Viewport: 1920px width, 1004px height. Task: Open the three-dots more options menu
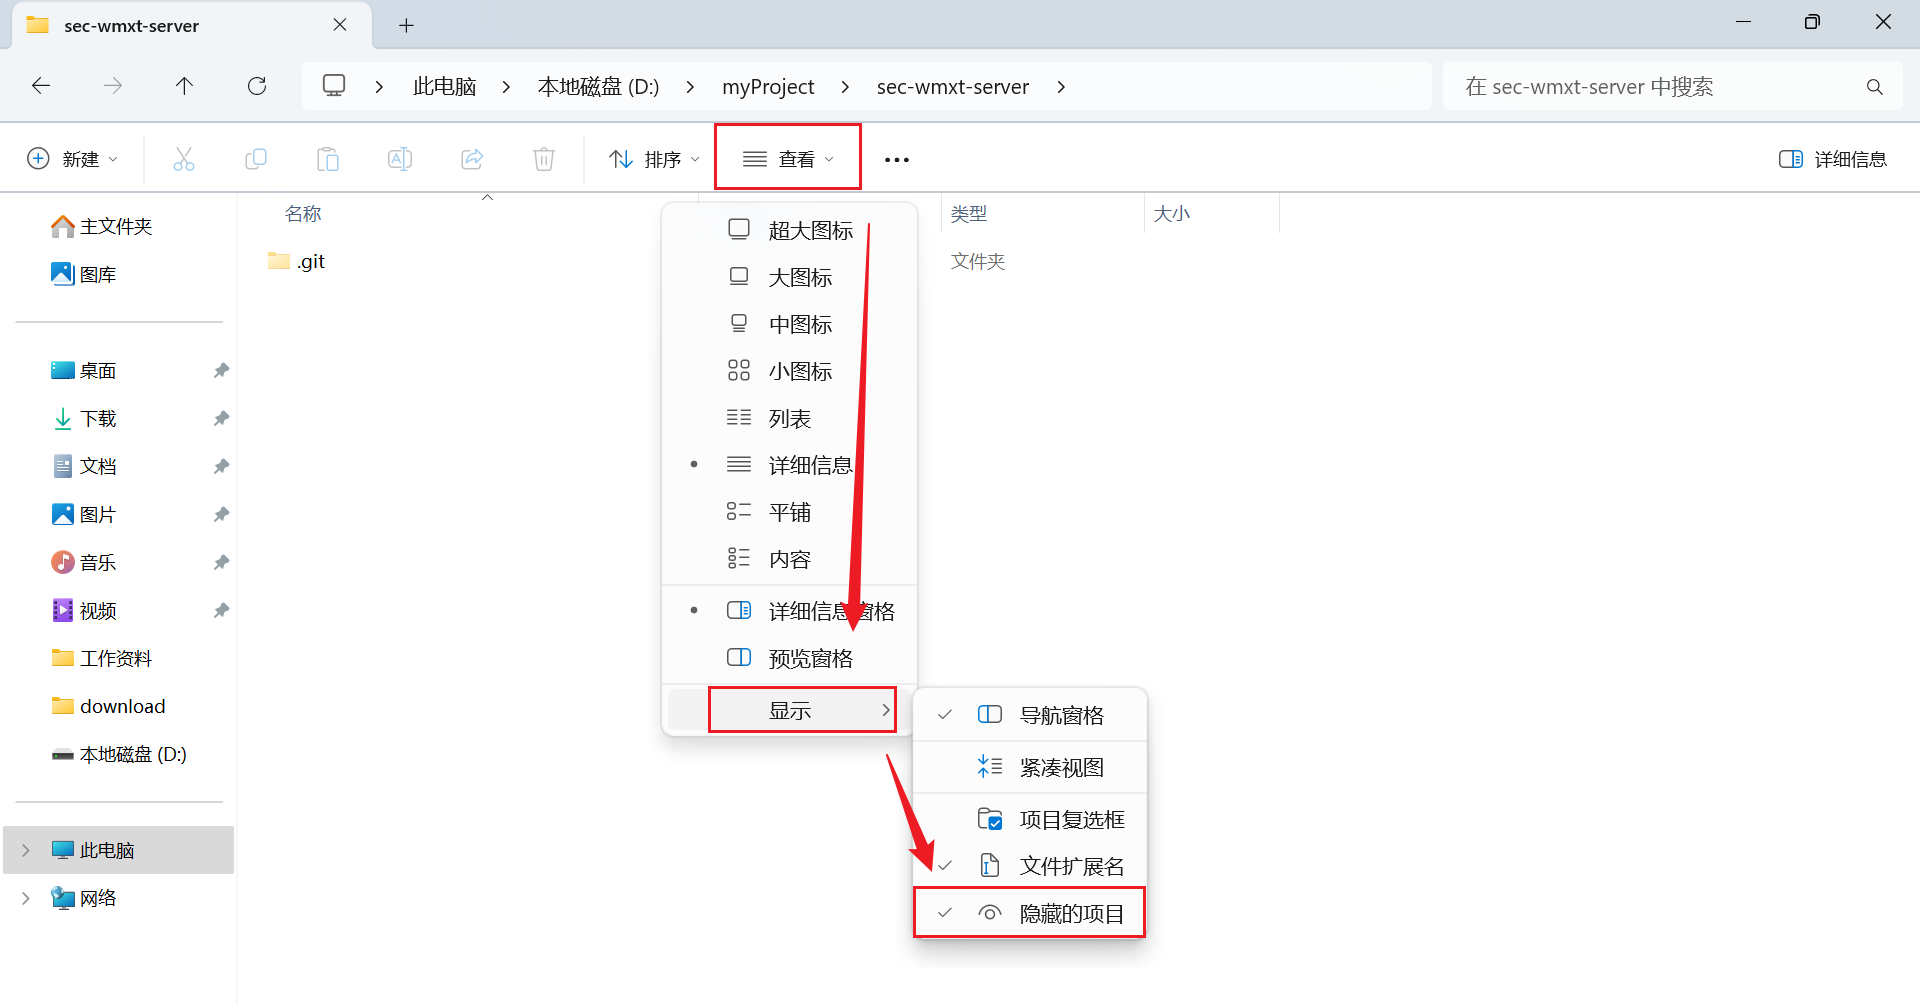click(x=897, y=160)
